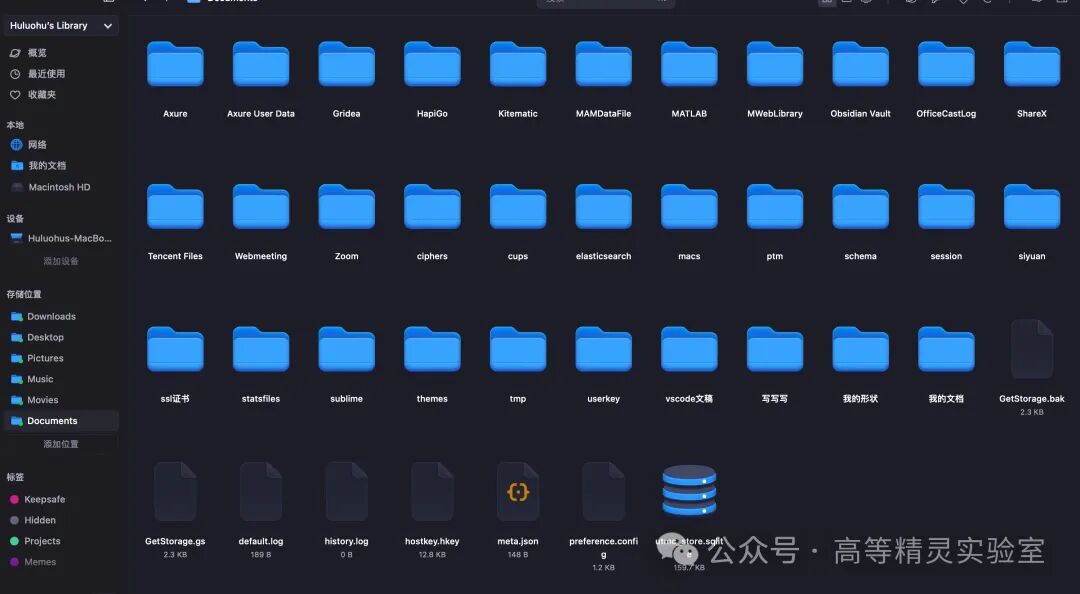Filter by the green Projects tag

point(35,541)
